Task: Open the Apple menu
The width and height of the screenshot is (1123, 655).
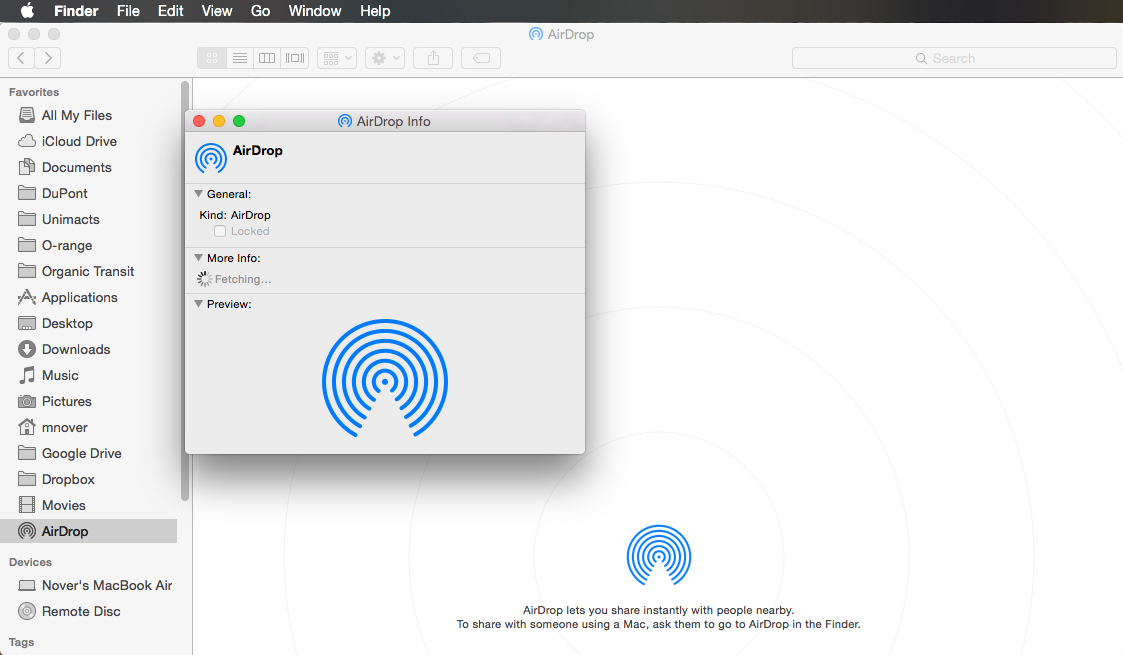Action: pyautogui.click(x=27, y=11)
